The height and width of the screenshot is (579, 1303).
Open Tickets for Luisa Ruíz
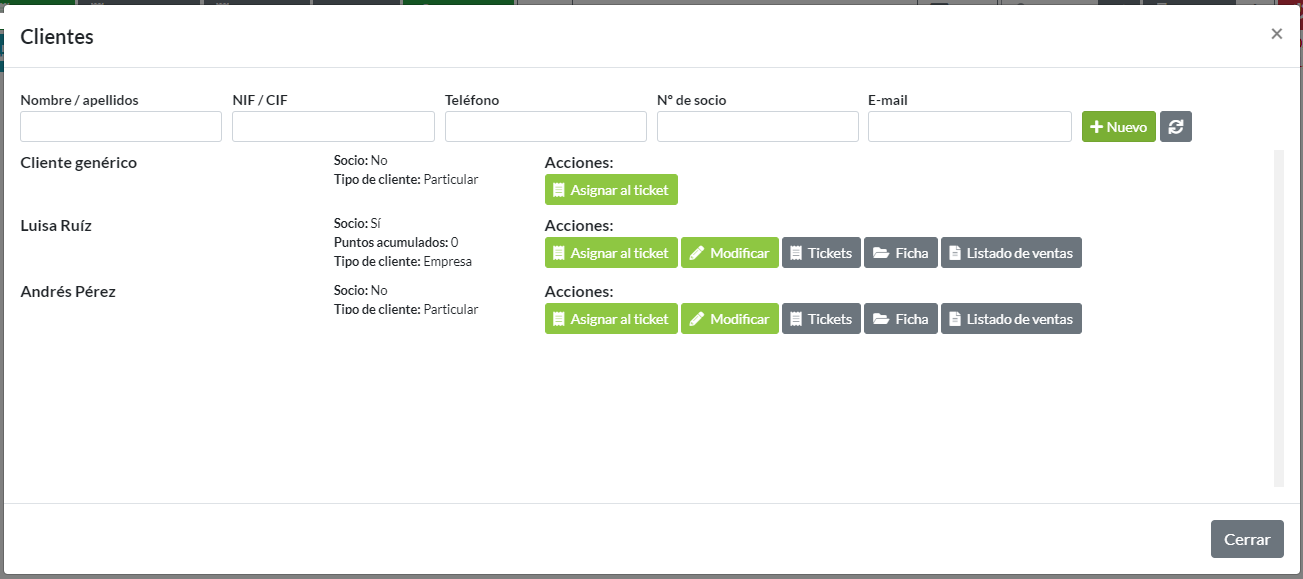pyautogui.click(x=820, y=253)
